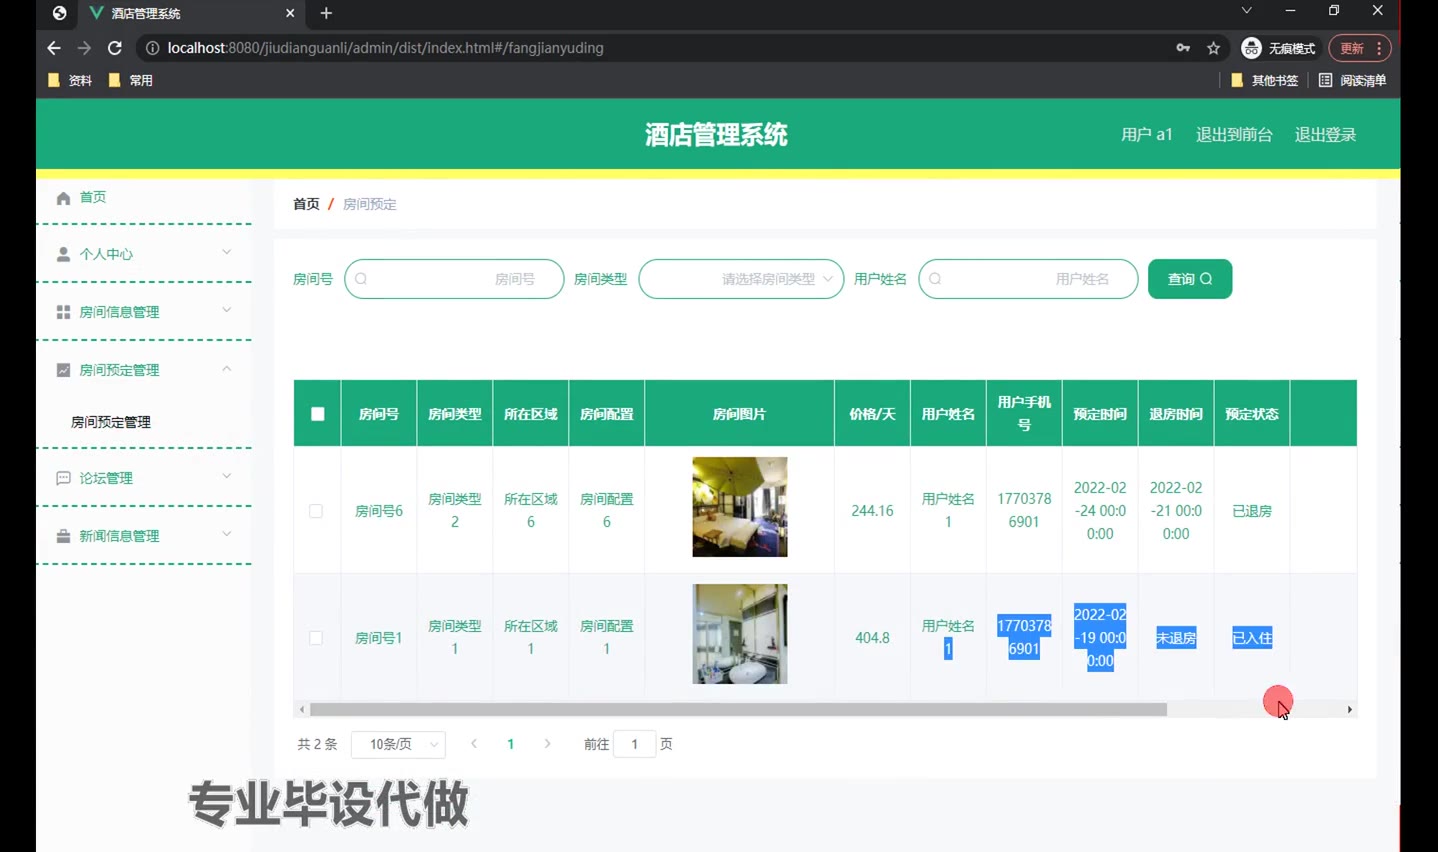Click the horizontal table scrollbar
The height and width of the screenshot is (852, 1438).
point(738,709)
